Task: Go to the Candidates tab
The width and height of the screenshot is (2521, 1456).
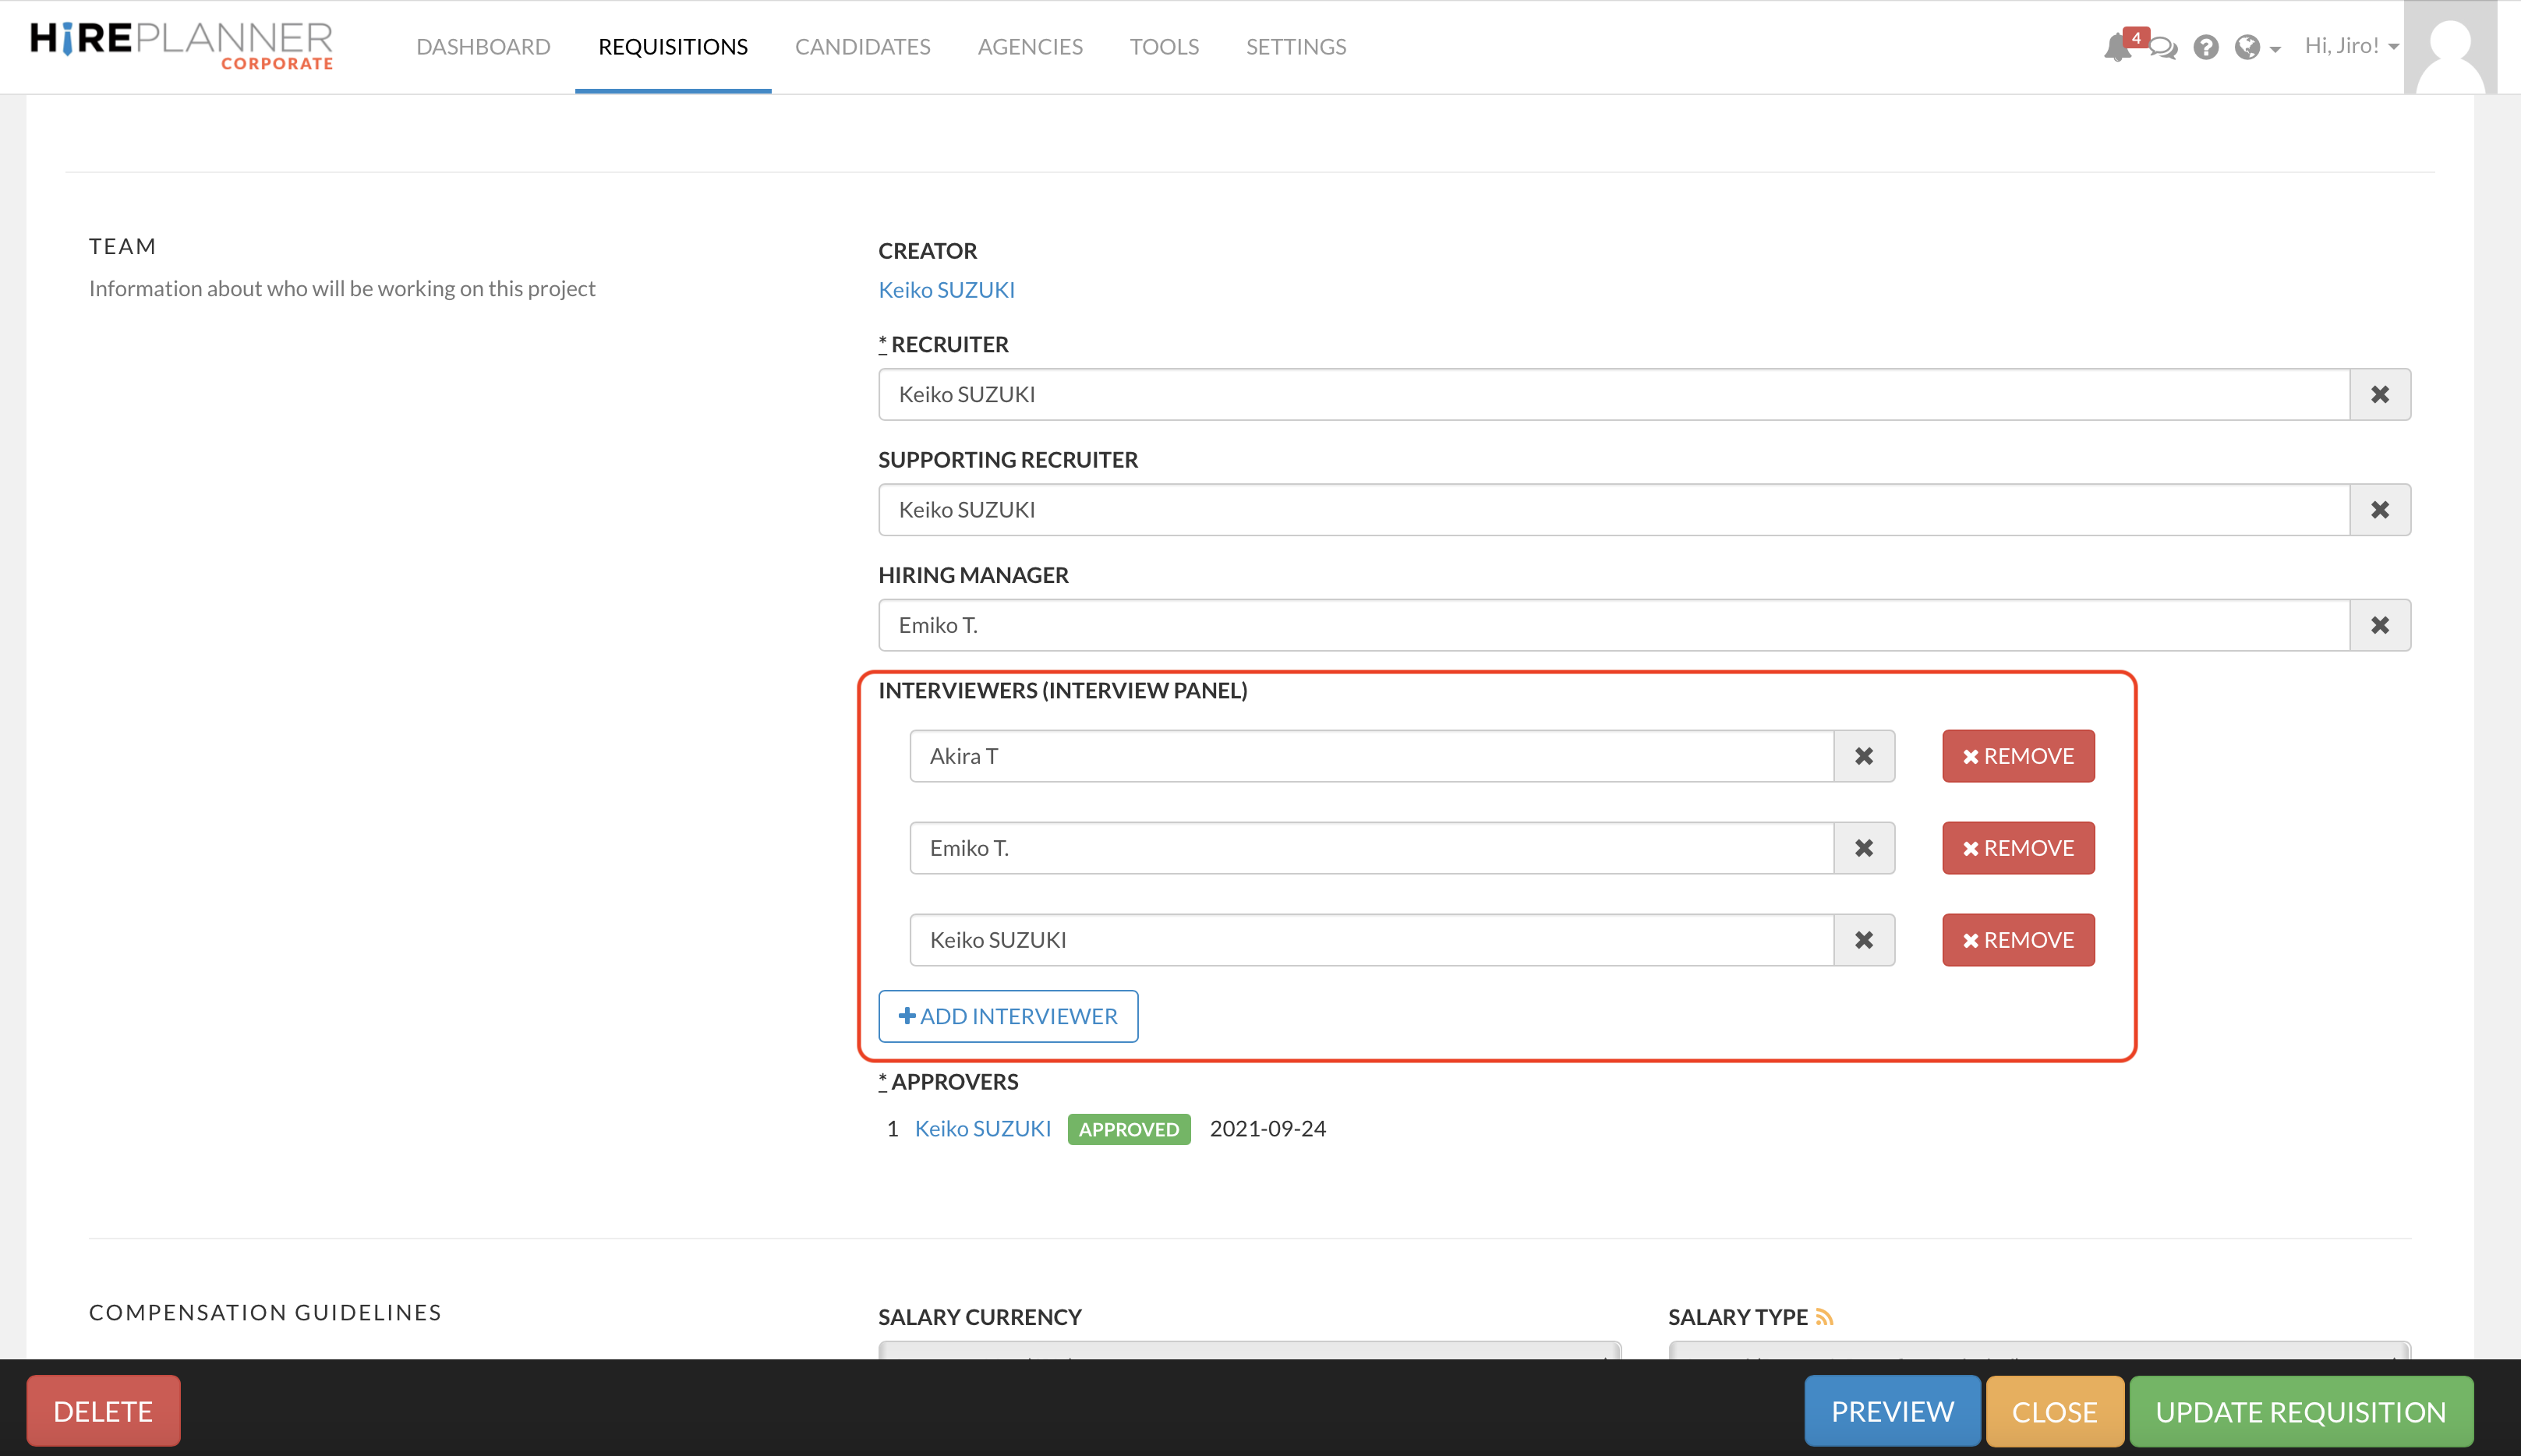Action: [862, 47]
